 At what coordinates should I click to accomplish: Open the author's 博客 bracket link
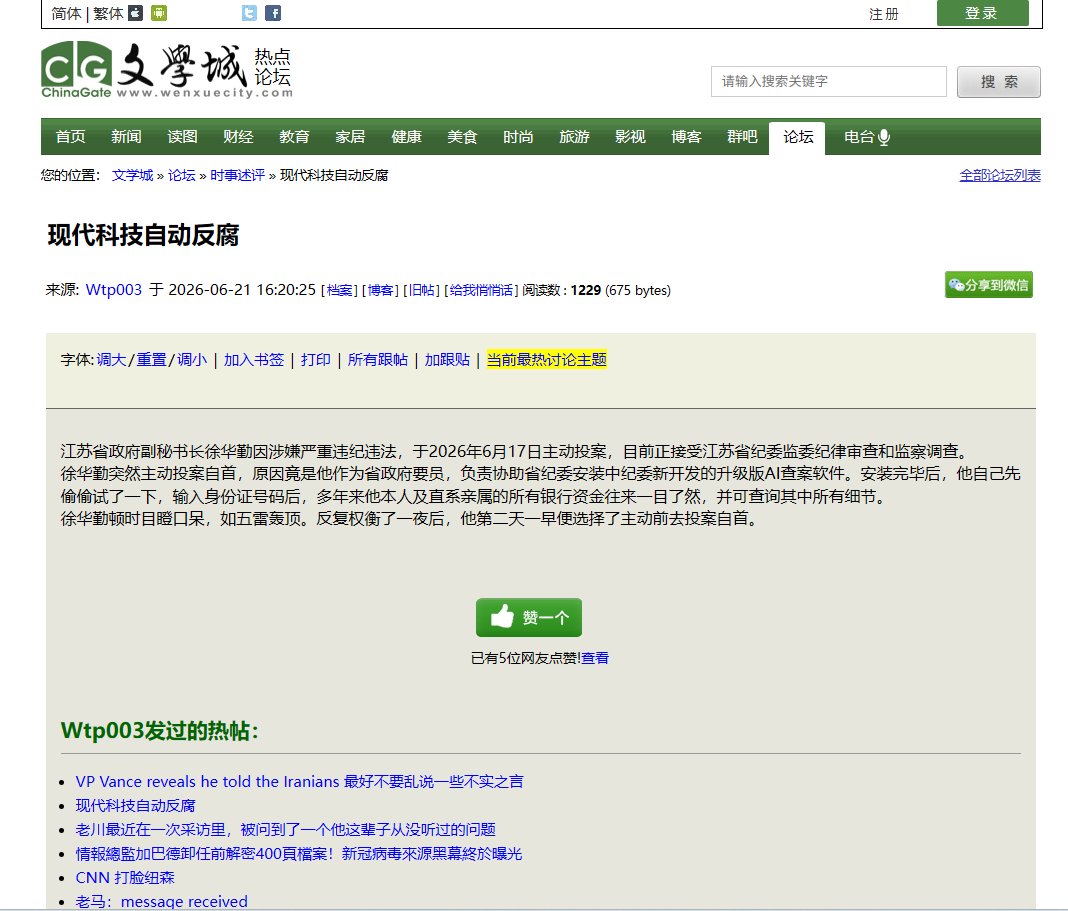point(380,290)
